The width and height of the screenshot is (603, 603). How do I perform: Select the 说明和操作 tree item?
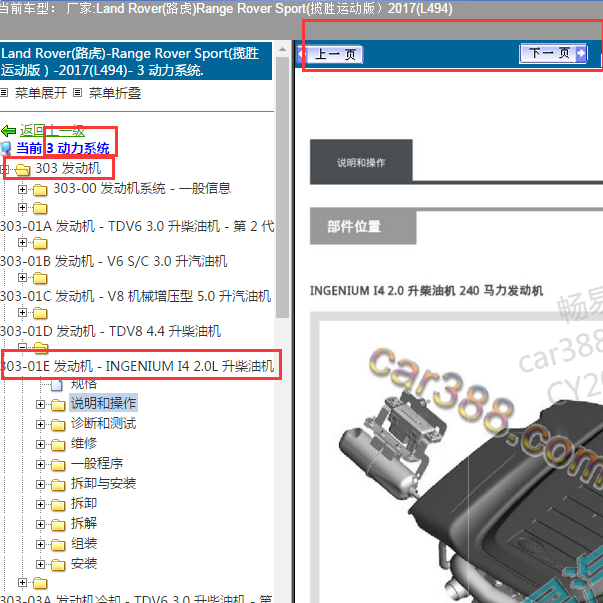pyautogui.click(x=103, y=403)
